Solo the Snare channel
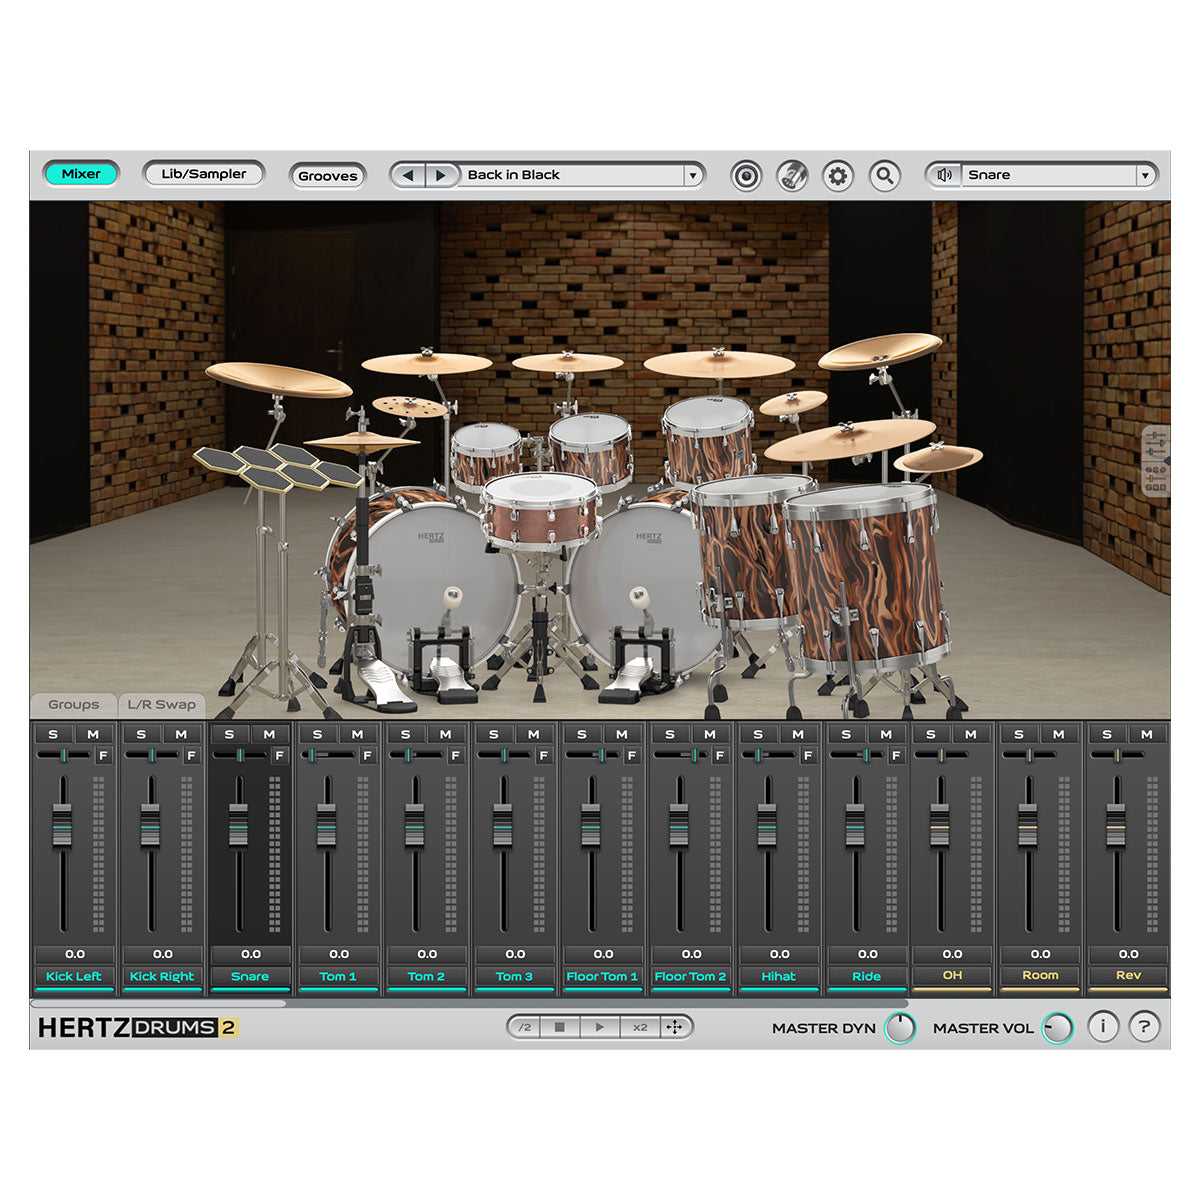Image resolution: width=1200 pixels, height=1200 pixels. tap(230, 734)
